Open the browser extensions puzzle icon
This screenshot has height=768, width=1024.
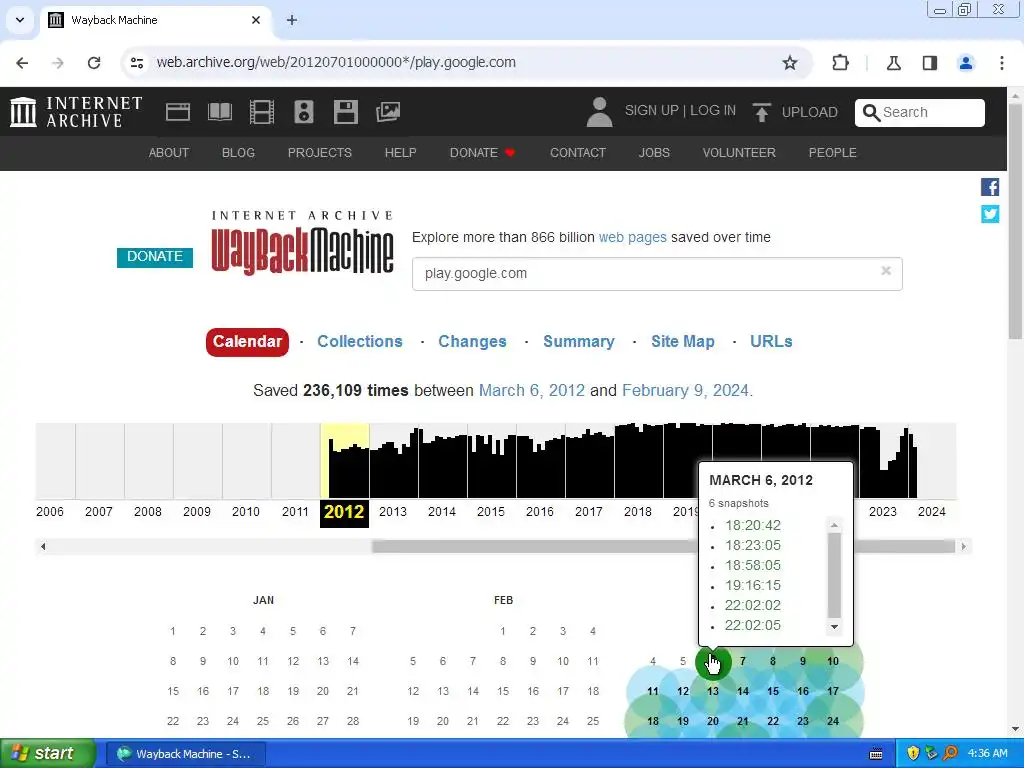pyautogui.click(x=840, y=63)
